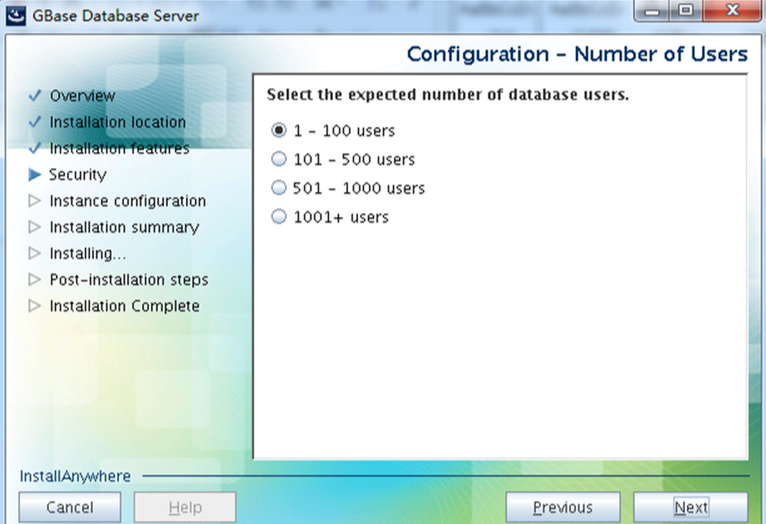Click the arrow icon beside Post-installation steps

click(35, 279)
